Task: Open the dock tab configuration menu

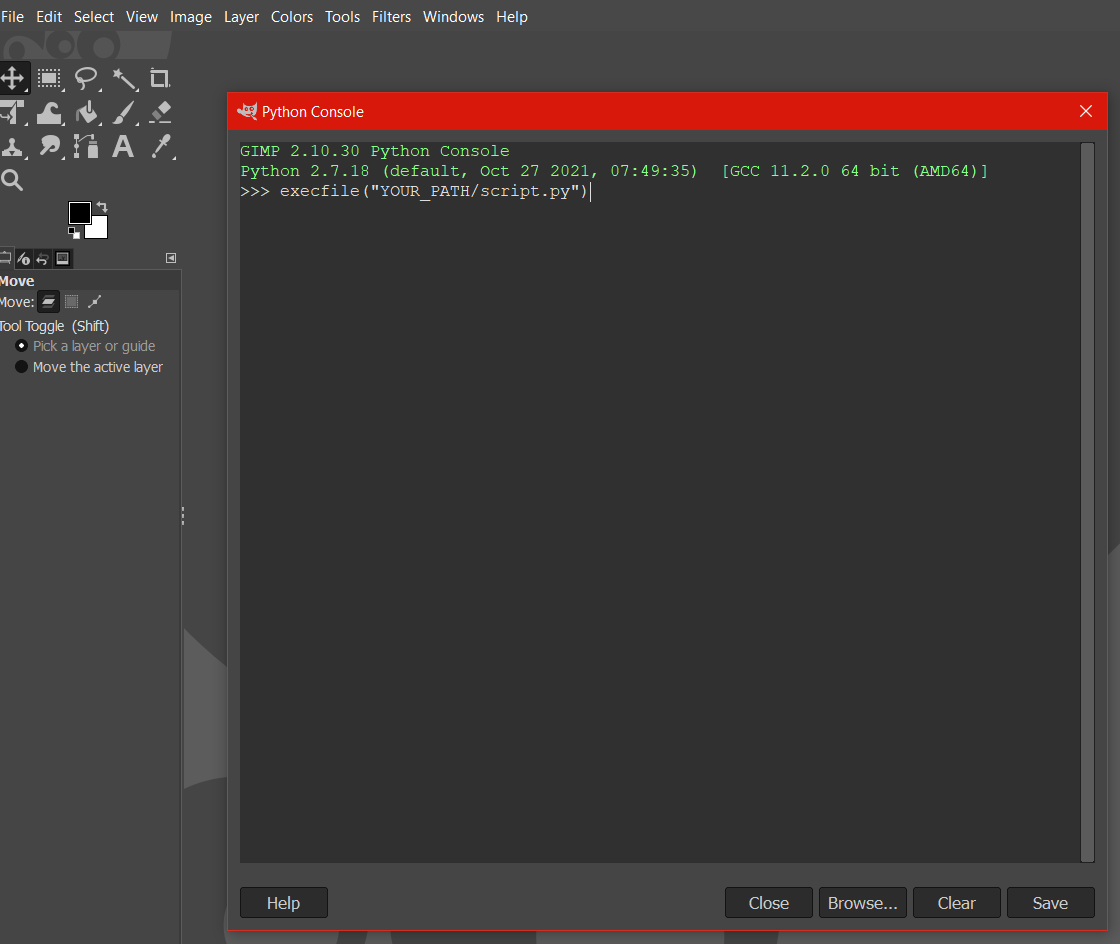Action: coord(171,258)
